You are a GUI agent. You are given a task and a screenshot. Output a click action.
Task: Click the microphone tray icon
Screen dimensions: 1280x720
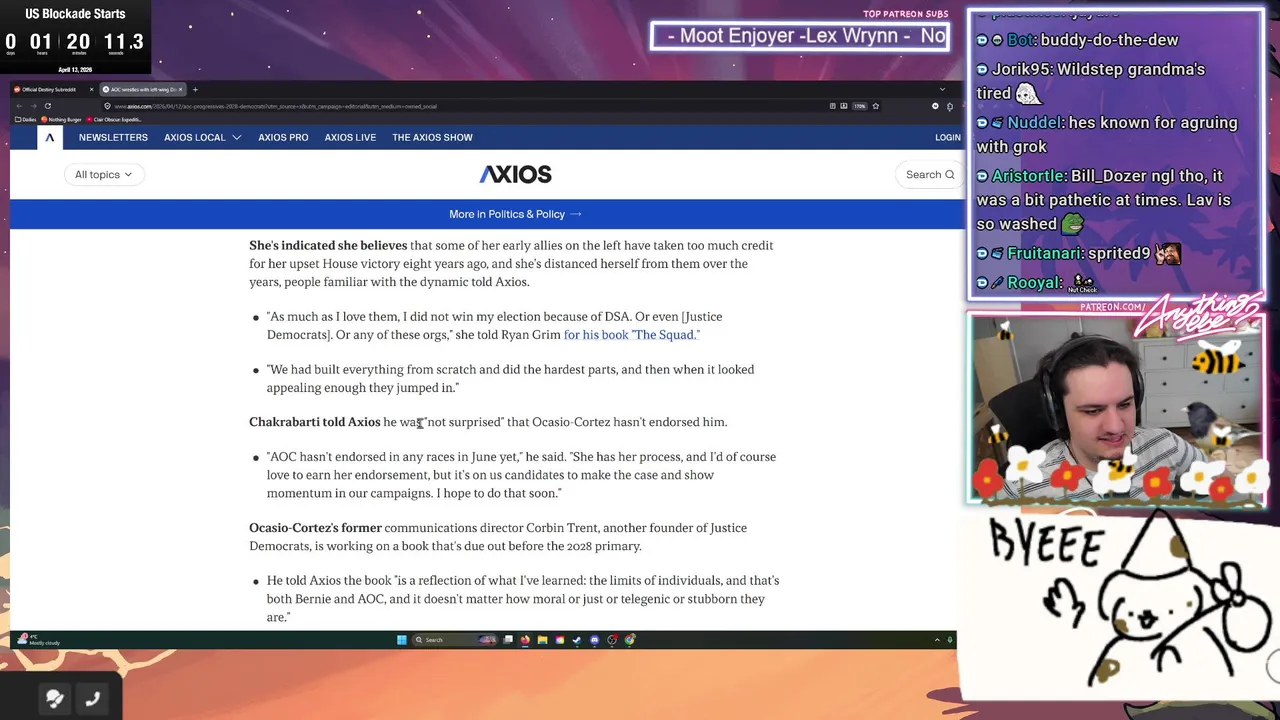(x=949, y=640)
